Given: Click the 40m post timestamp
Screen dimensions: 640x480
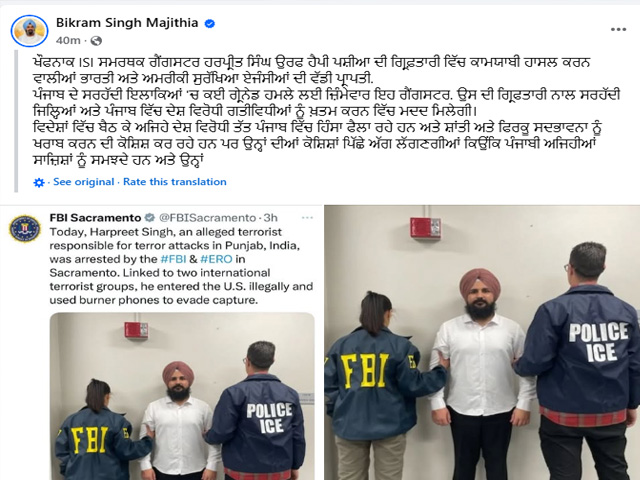Looking at the screenshot, I should pos(68,40).
